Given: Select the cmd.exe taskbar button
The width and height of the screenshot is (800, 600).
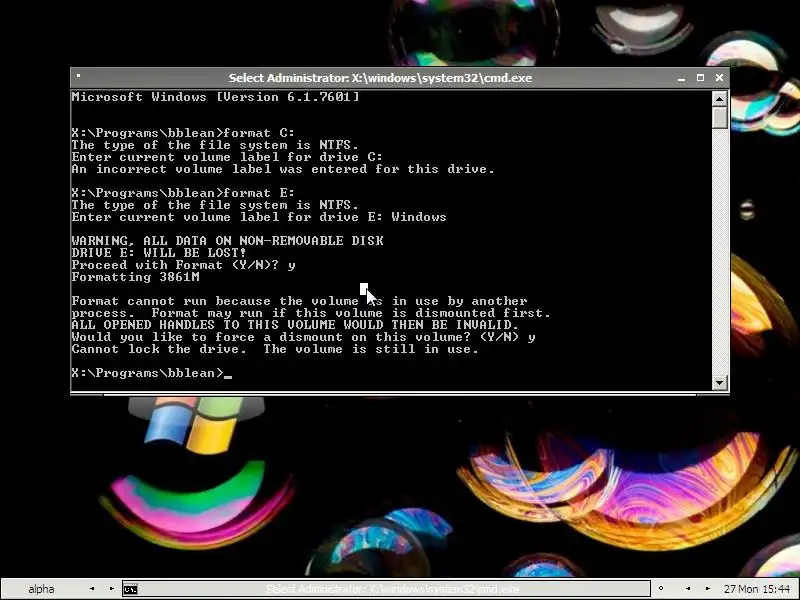Looking at the screenshot, I should tap(386, 589).
